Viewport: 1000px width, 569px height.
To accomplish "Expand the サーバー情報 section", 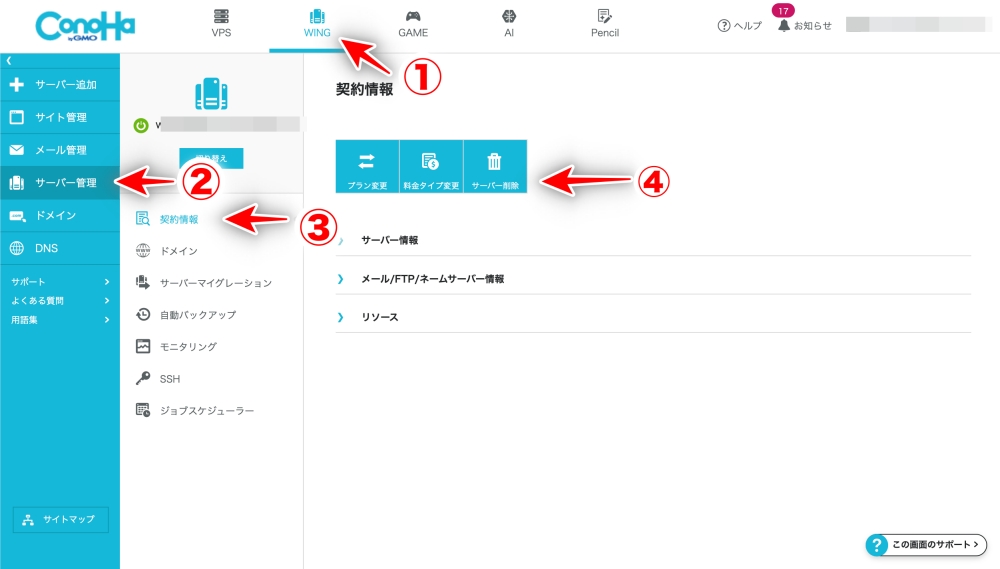I will [389, 240].
